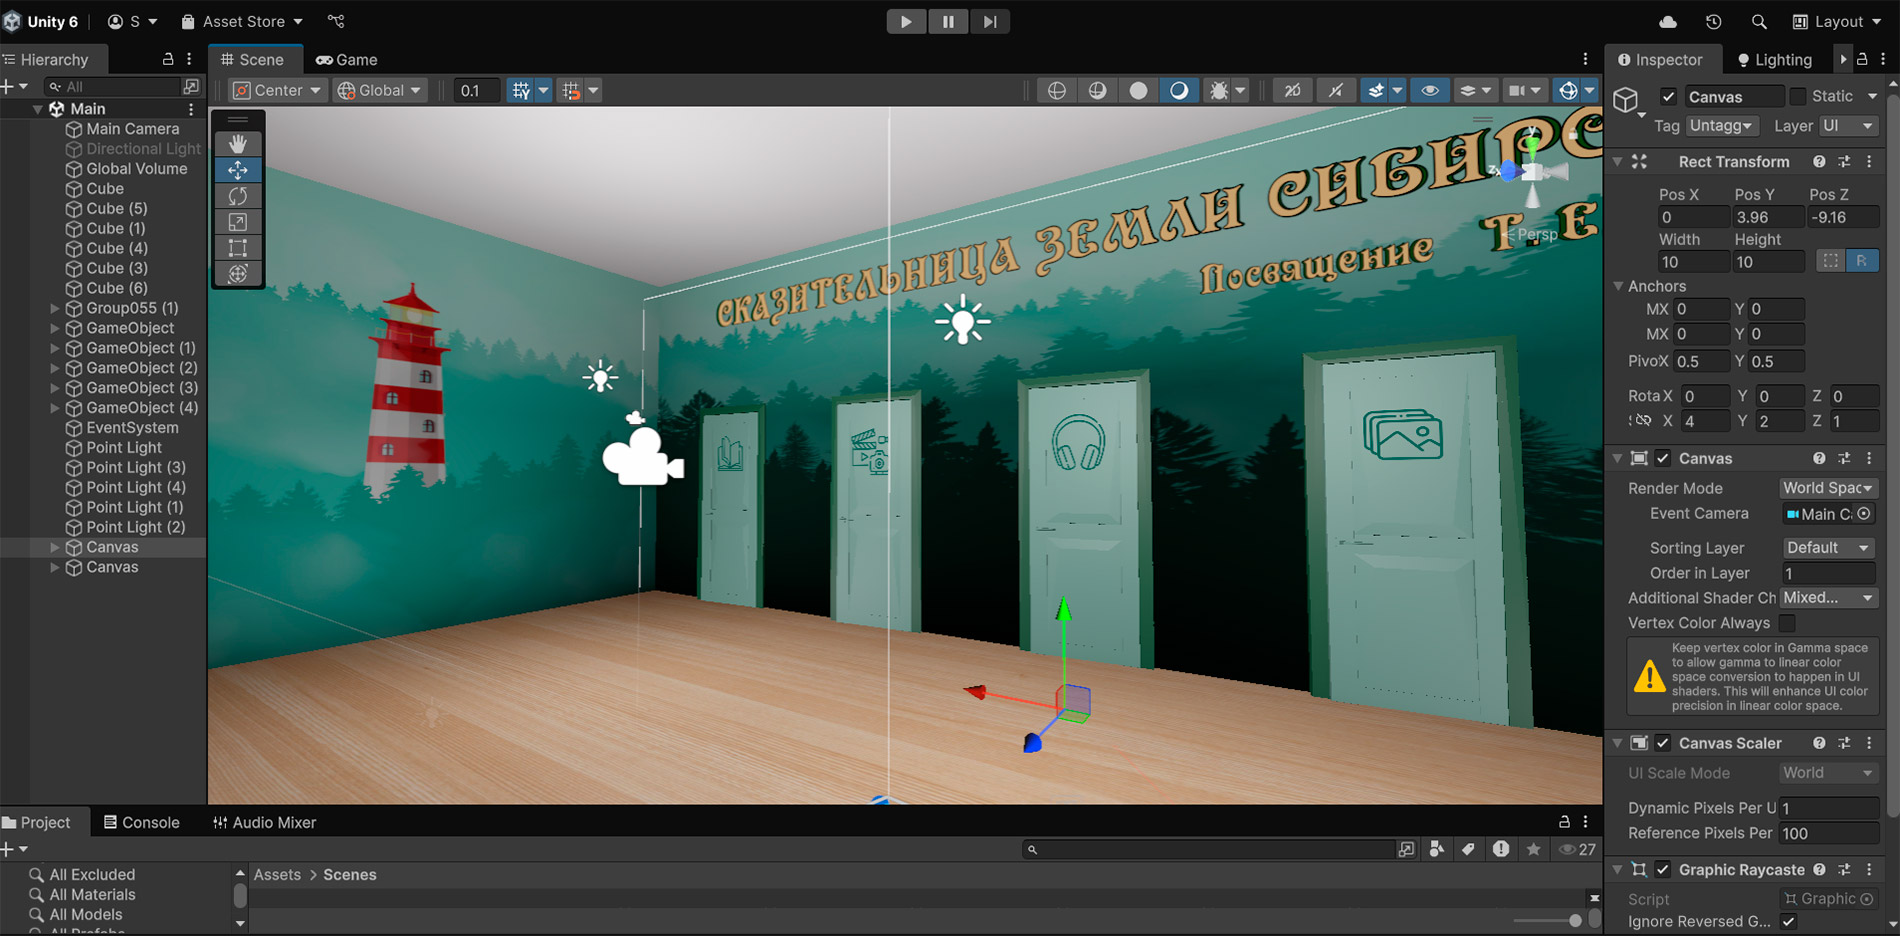This screenshot has height=936, width=1900.
Task: Select the Scale tool
Action: coord(238,222)
